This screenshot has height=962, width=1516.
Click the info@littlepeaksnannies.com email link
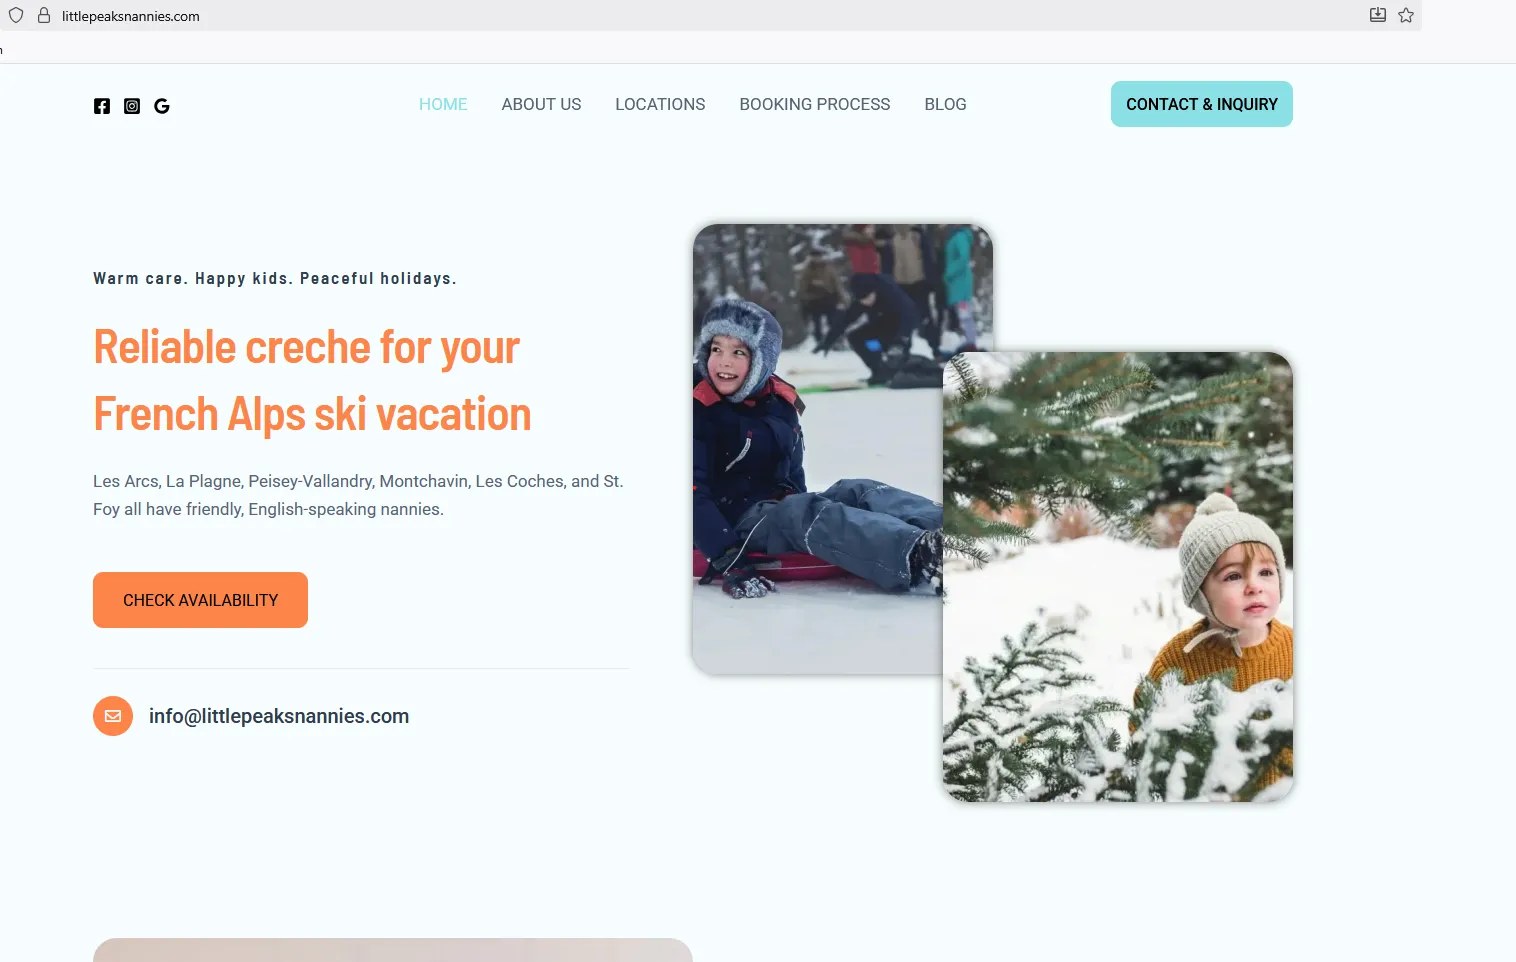click(279, 716)
